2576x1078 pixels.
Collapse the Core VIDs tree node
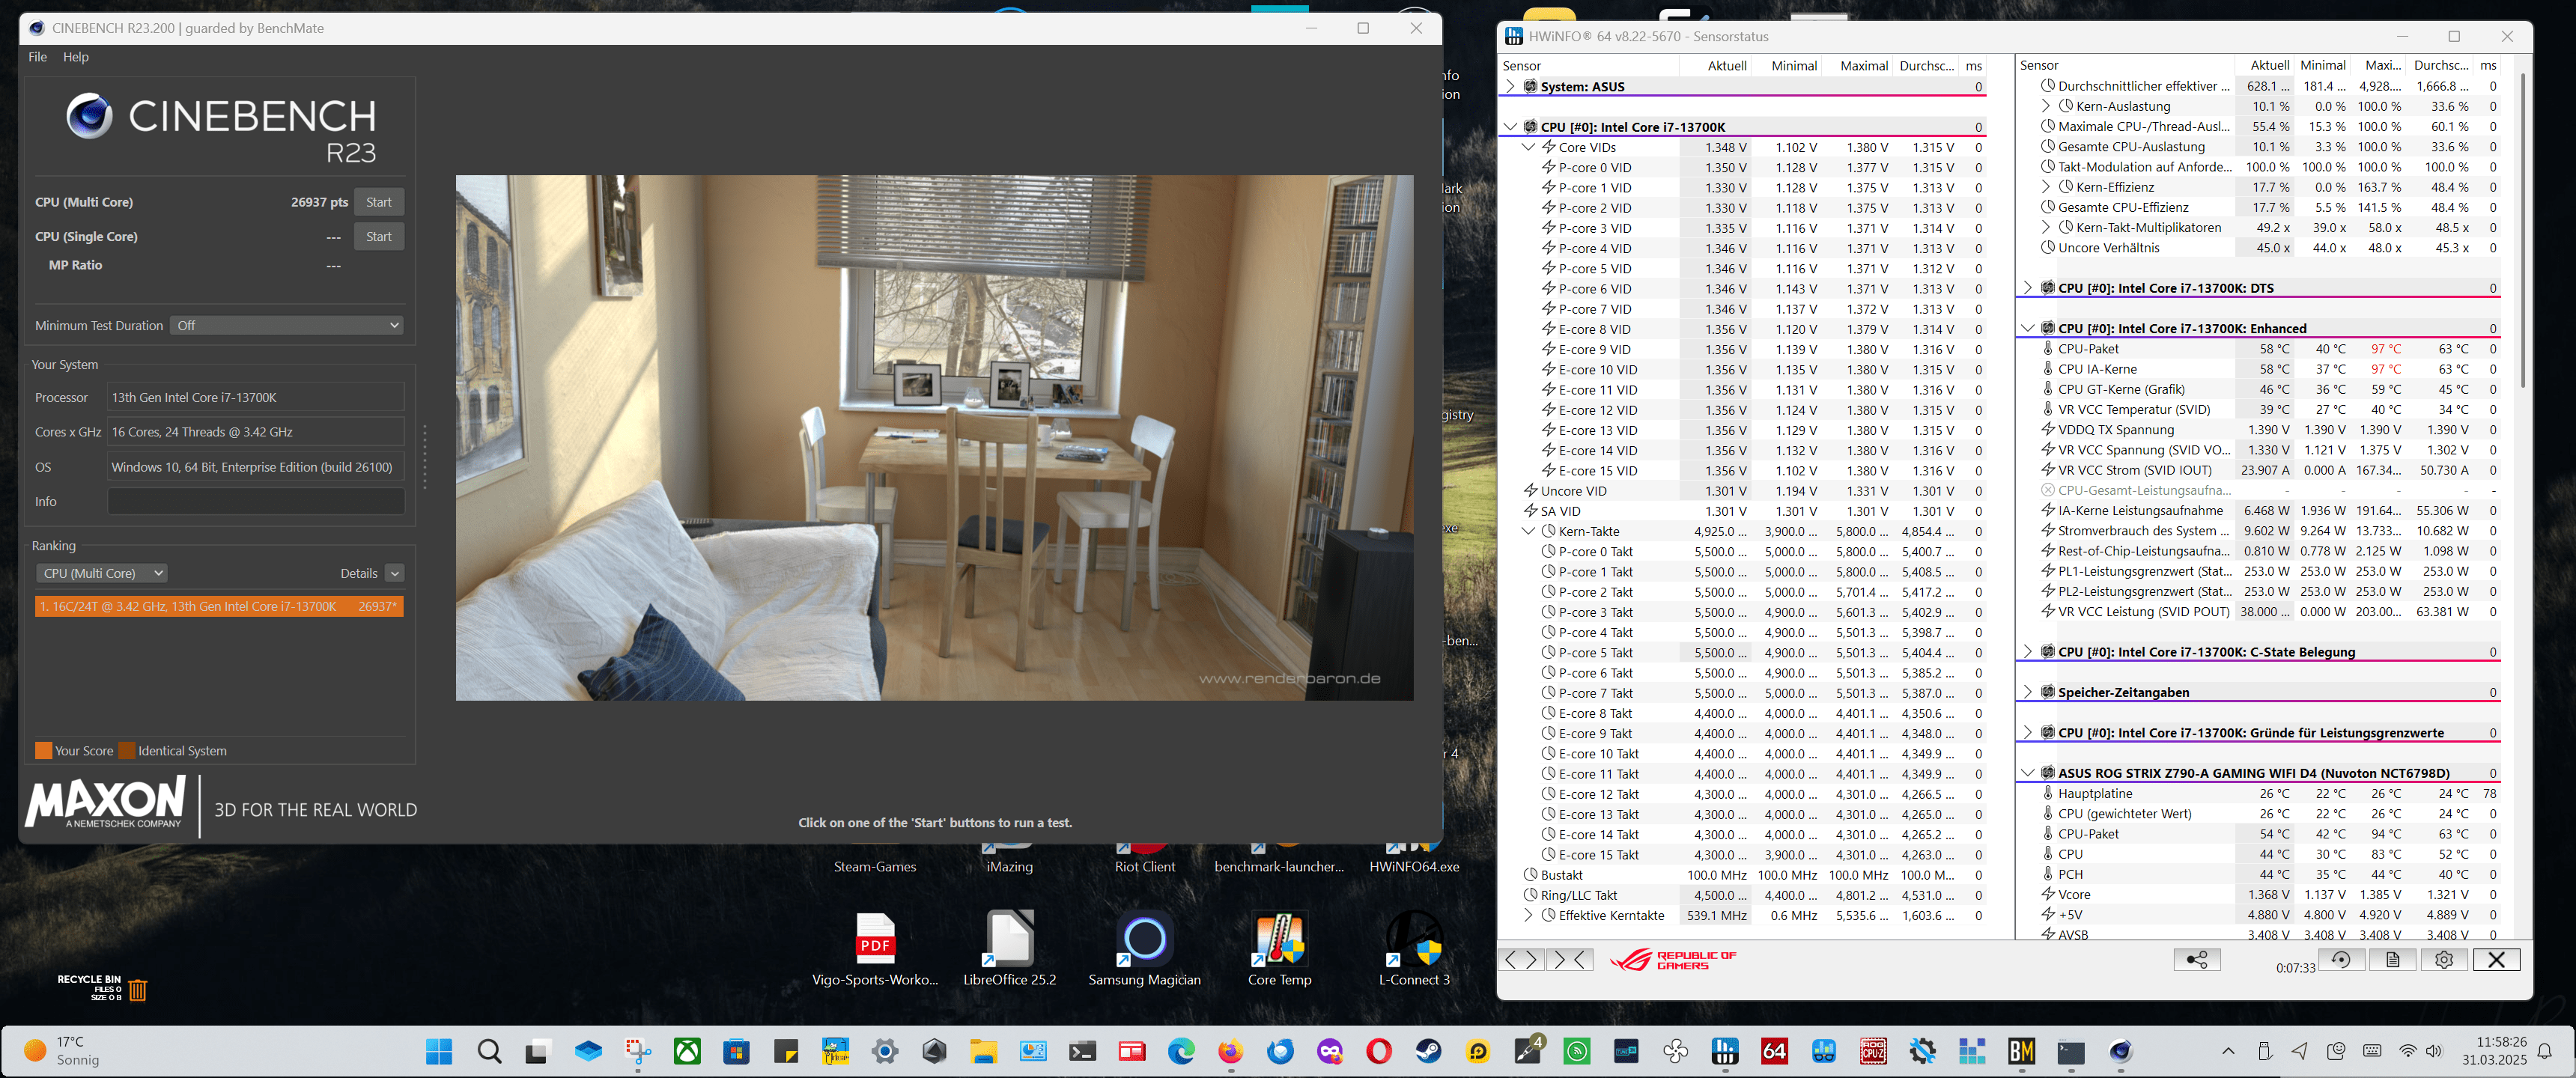point(1528,148)
